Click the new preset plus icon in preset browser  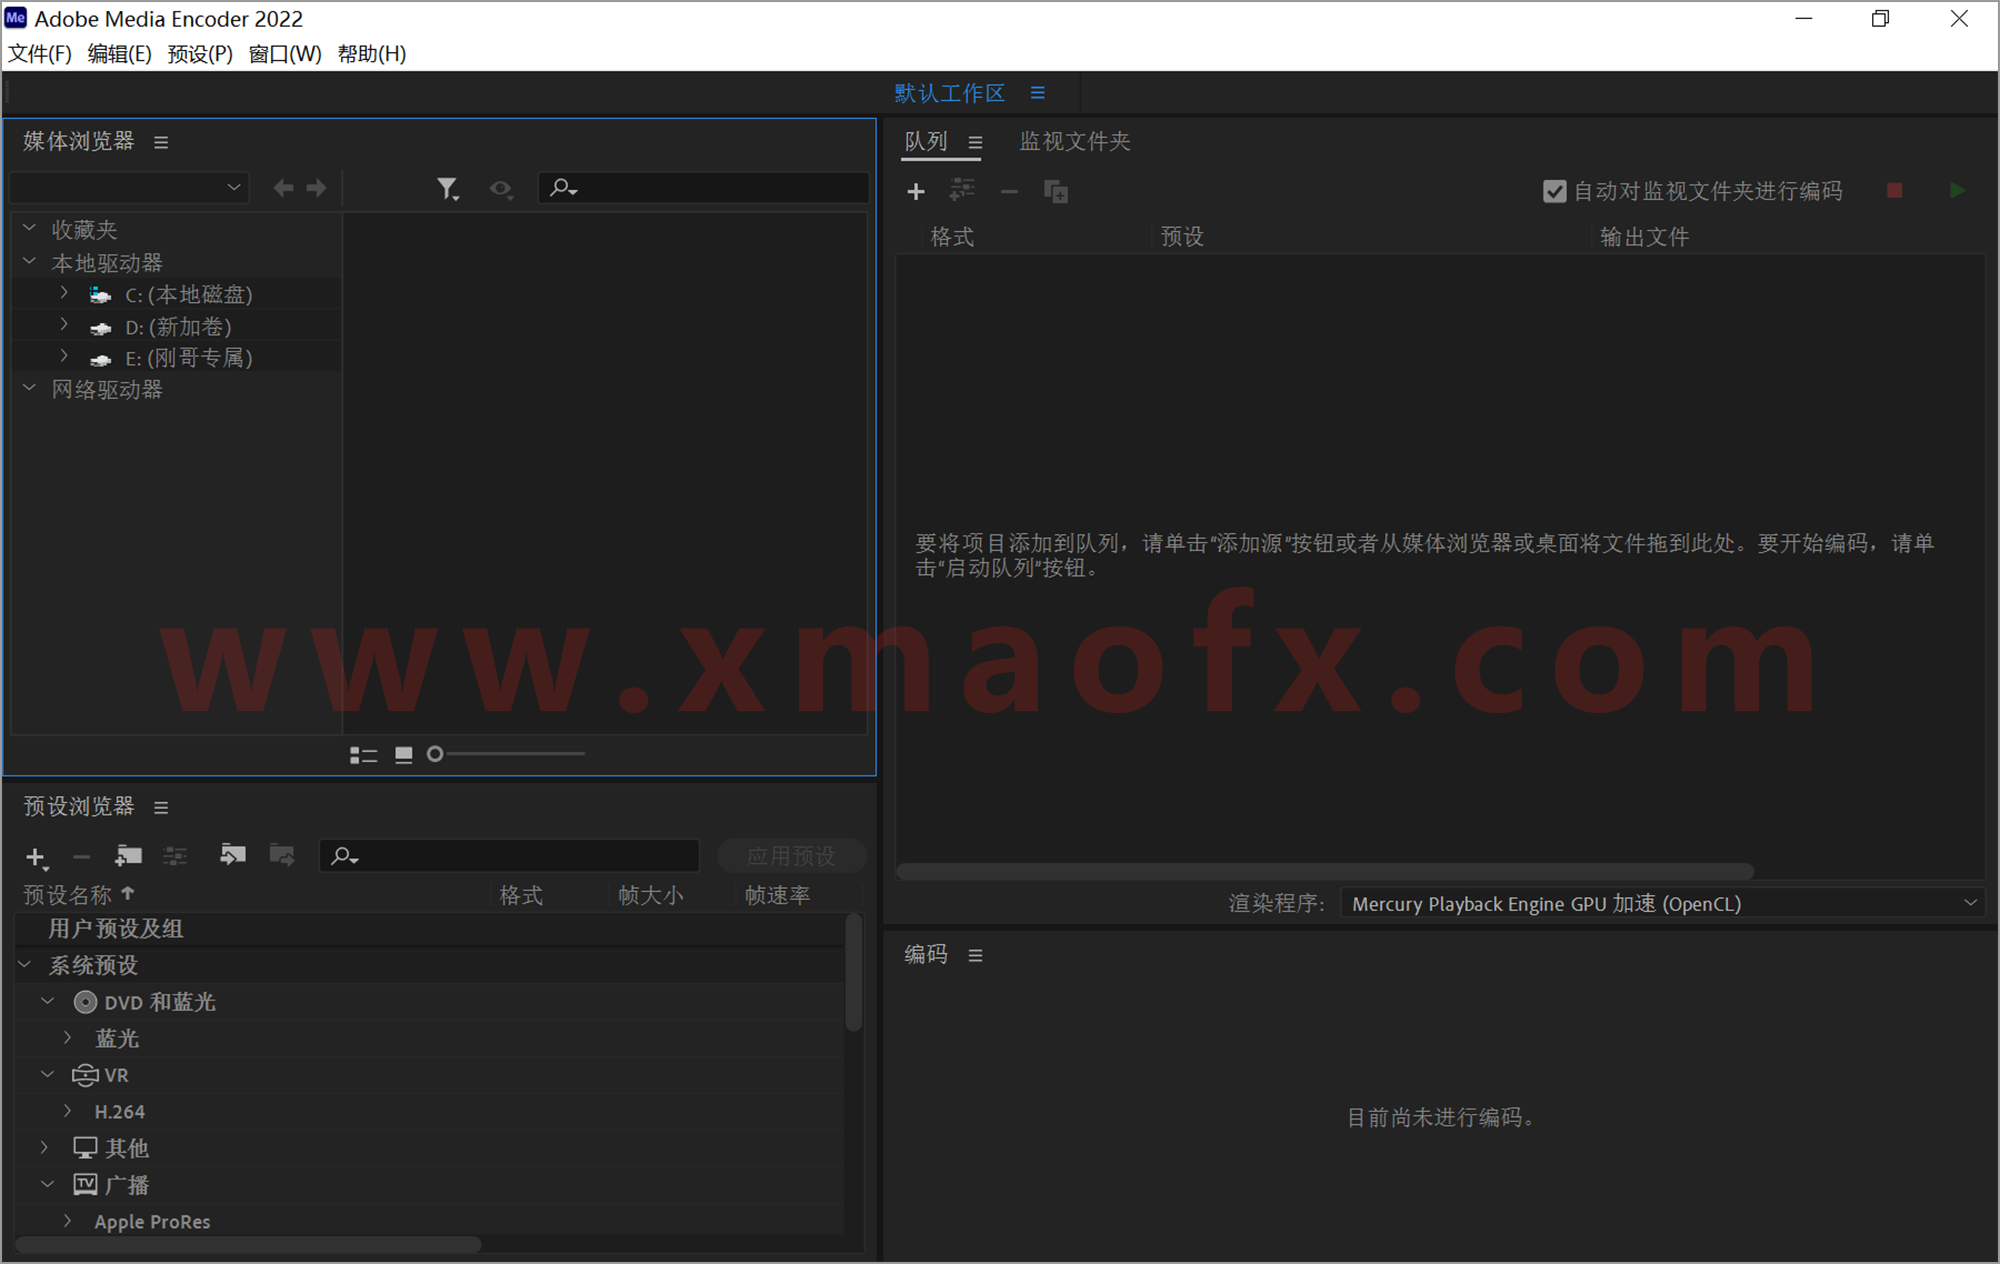tap(35, 856)
